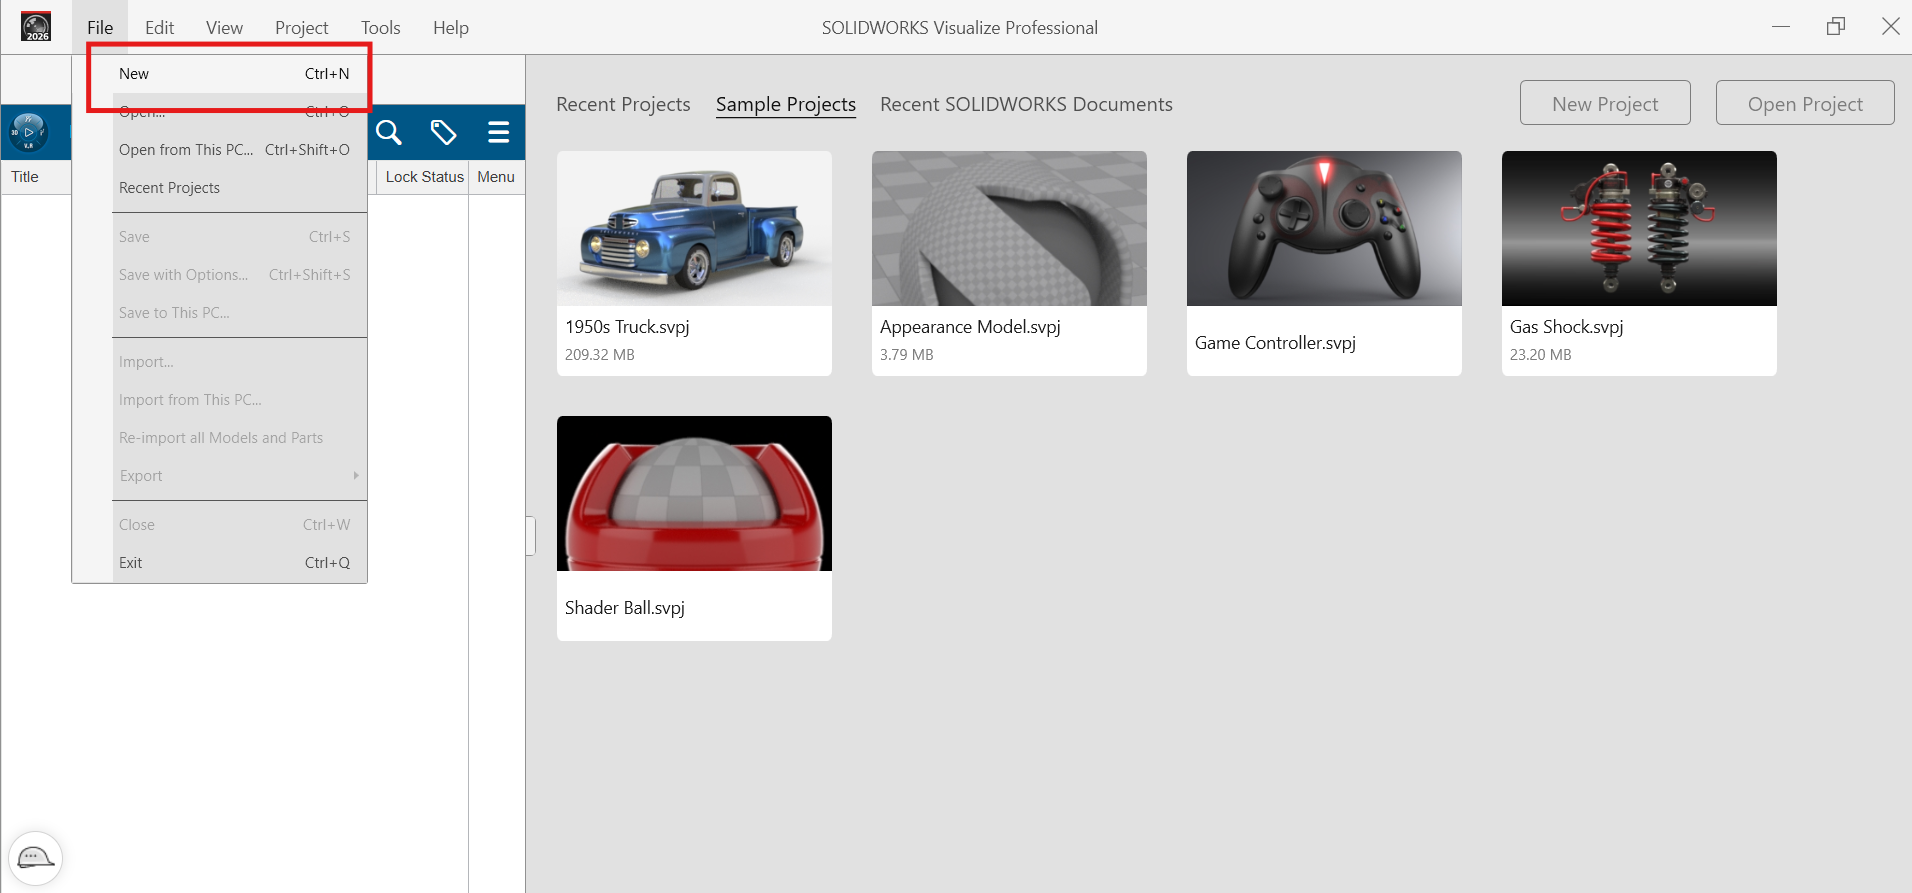Click the Appearance Model.svpj file name
This screenshot has height=893, width=1912.
[x=970, y=327]
